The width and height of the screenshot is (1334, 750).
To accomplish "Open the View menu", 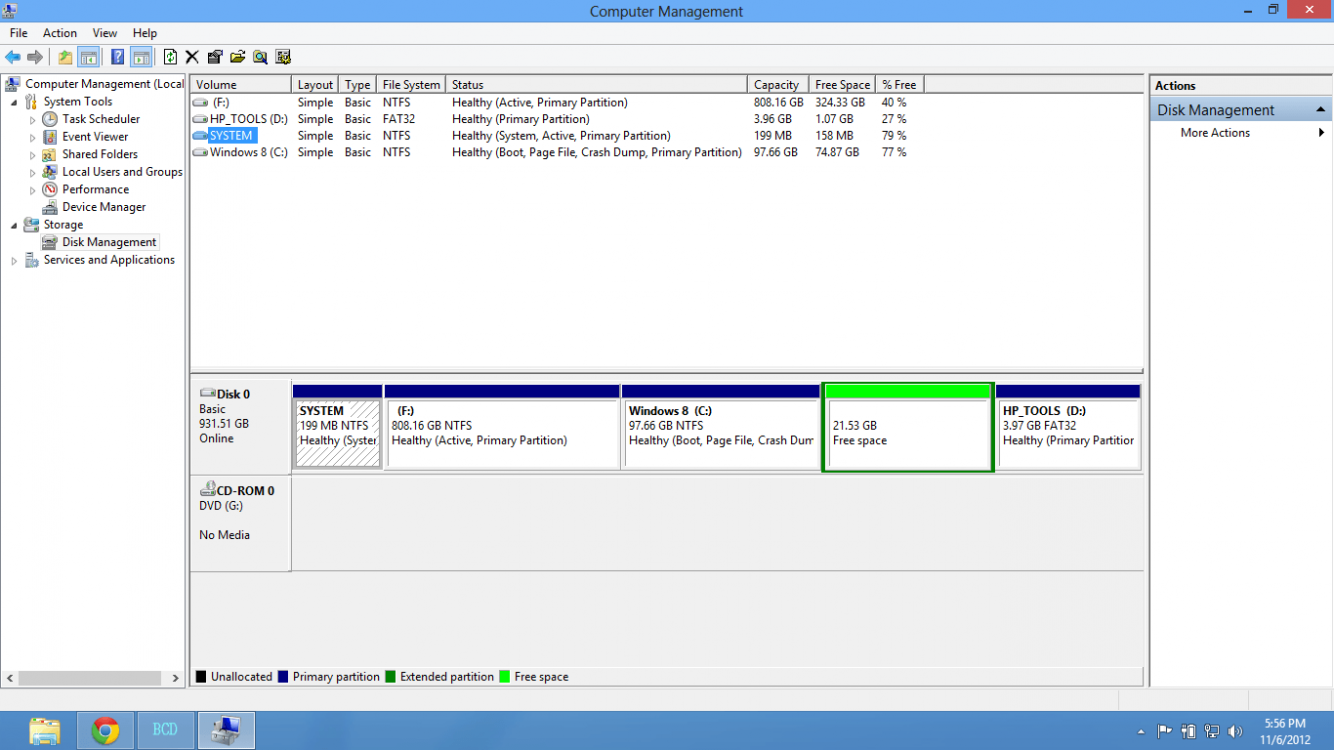I will tap(105, 33).
